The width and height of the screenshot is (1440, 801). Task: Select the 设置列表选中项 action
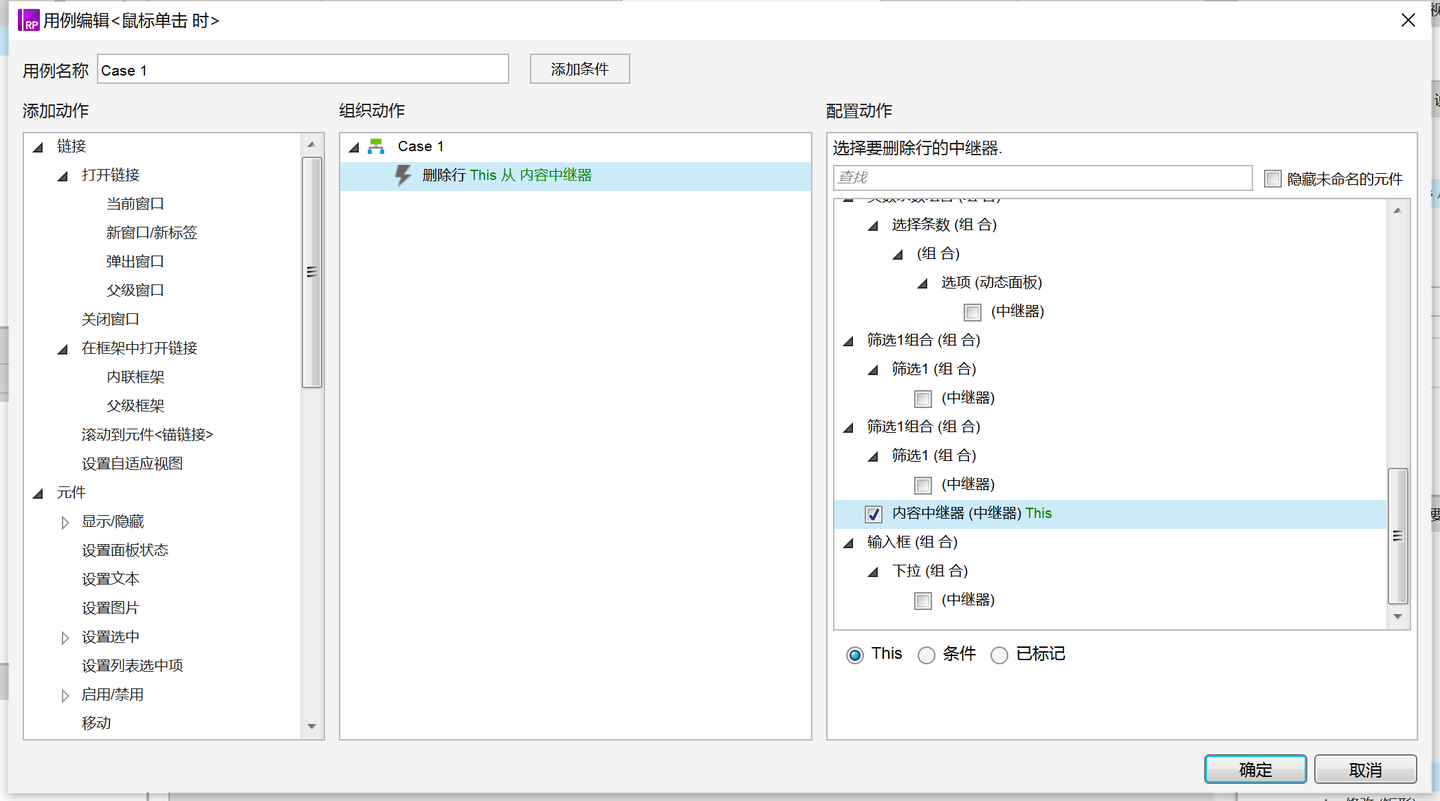132,666
